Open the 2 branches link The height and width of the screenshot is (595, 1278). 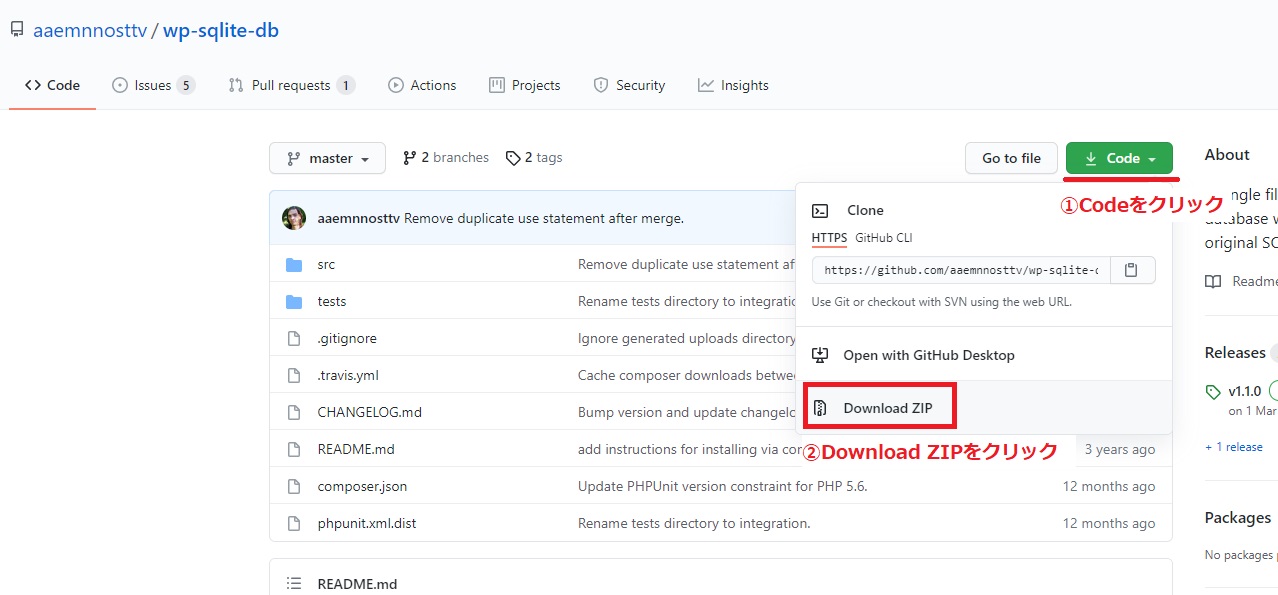pyautogui.click(x=446, y=158)
